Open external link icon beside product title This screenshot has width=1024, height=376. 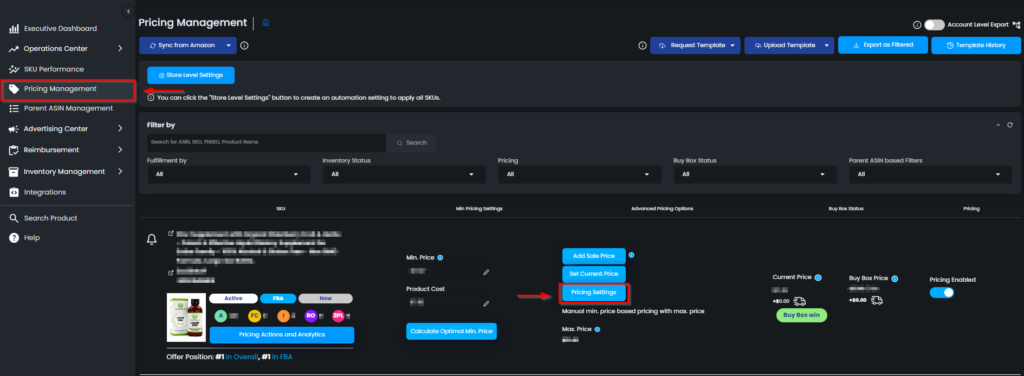pyautogui.click(x=171, y=233)
